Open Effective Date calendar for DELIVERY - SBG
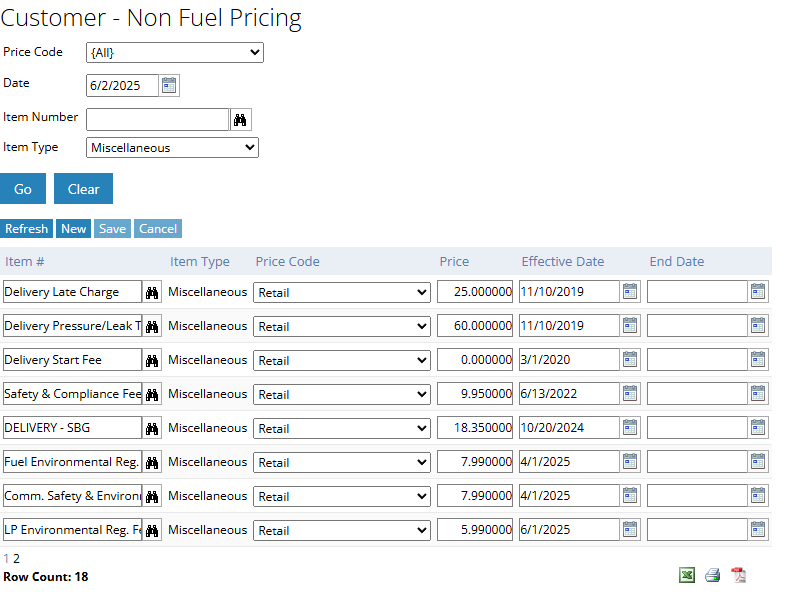Screen dimensions: 791x610 coord(630,428)
